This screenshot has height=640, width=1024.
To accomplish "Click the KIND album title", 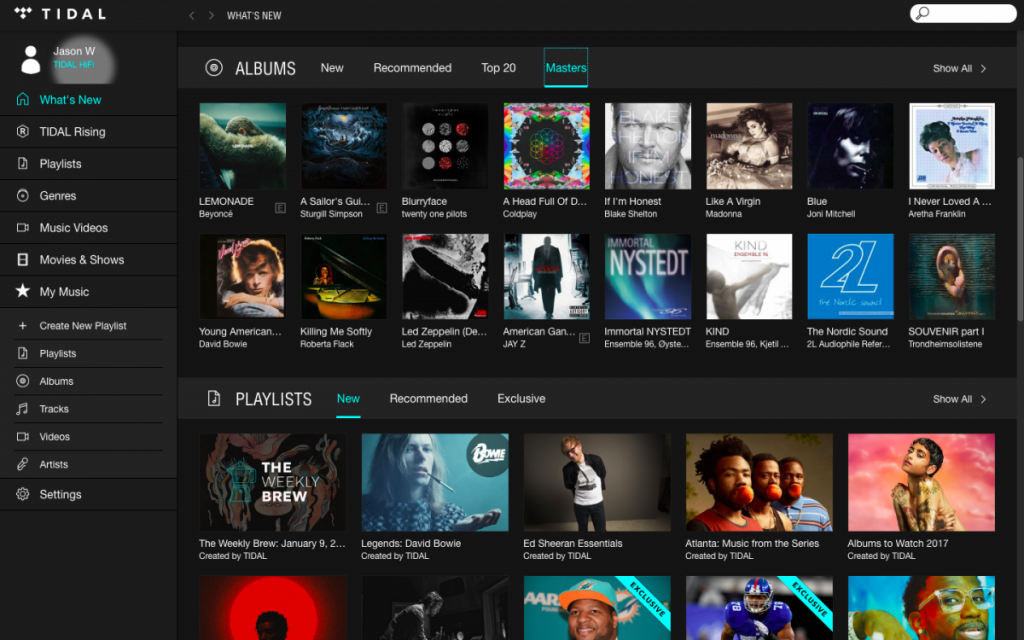I will click(x=717, y=331).
